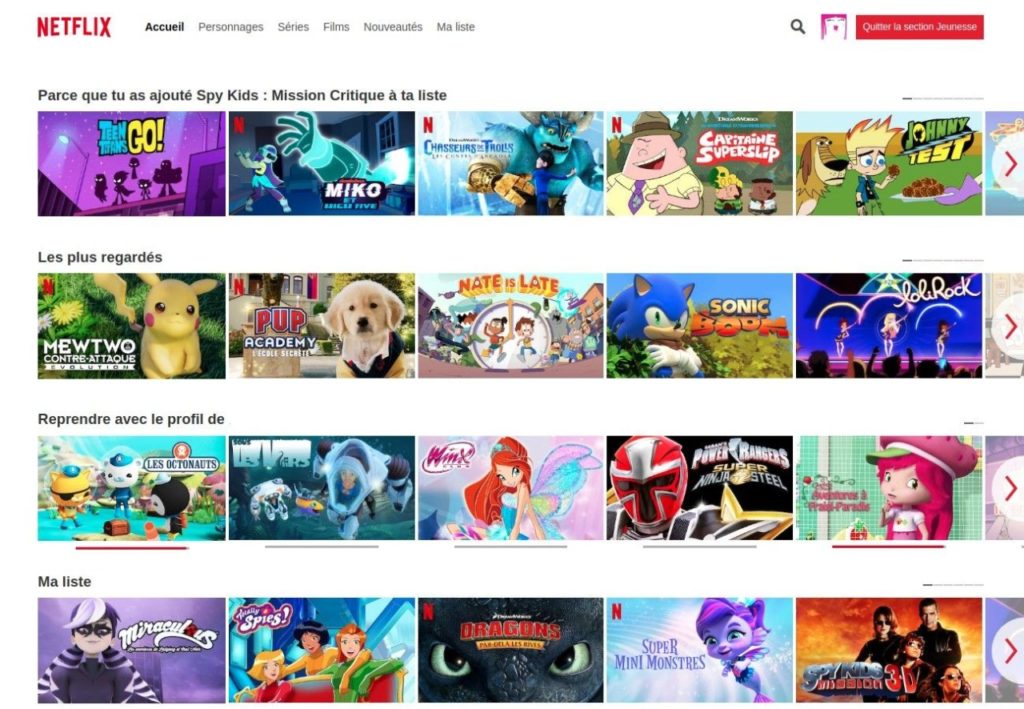Screen dimensions: 1024x709
Task: Open the Teen Titans Go! thumbnail
Action: point(131,163)
